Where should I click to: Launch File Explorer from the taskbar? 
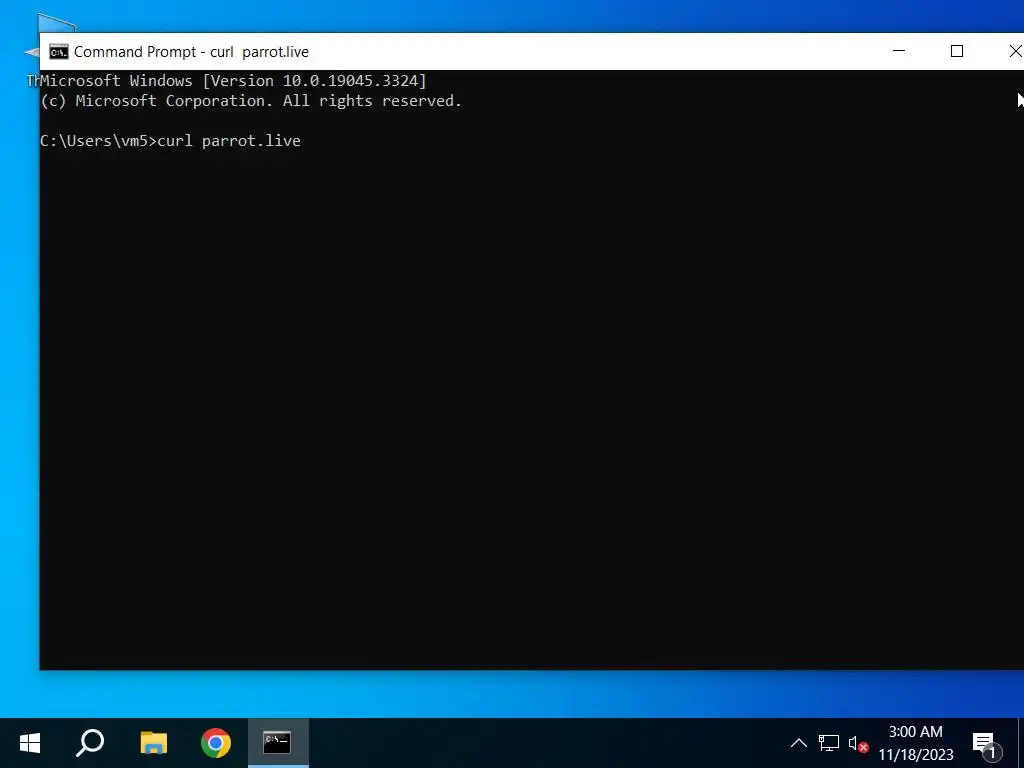pos(154,743)
